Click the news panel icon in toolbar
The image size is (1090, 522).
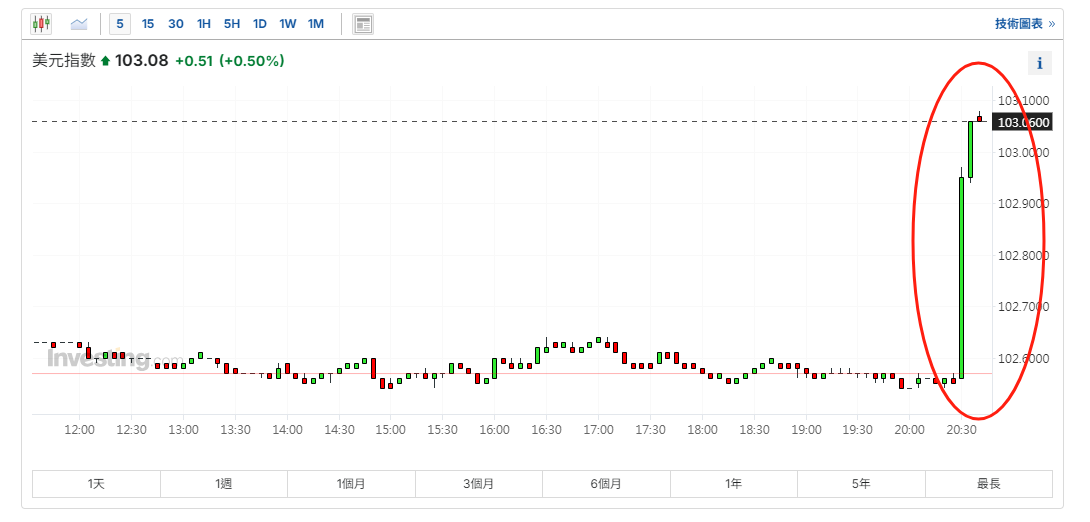pyautogui.click(x=363, y=23)
